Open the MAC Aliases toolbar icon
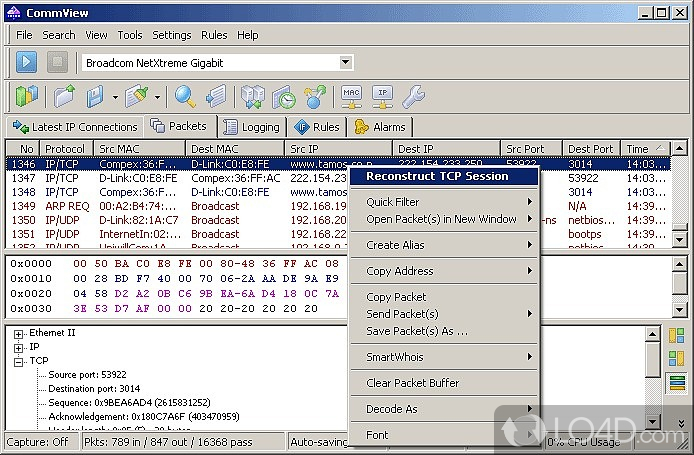Image resolution: width=694 pixels, height=455 pixels. (x=351, y=97)
